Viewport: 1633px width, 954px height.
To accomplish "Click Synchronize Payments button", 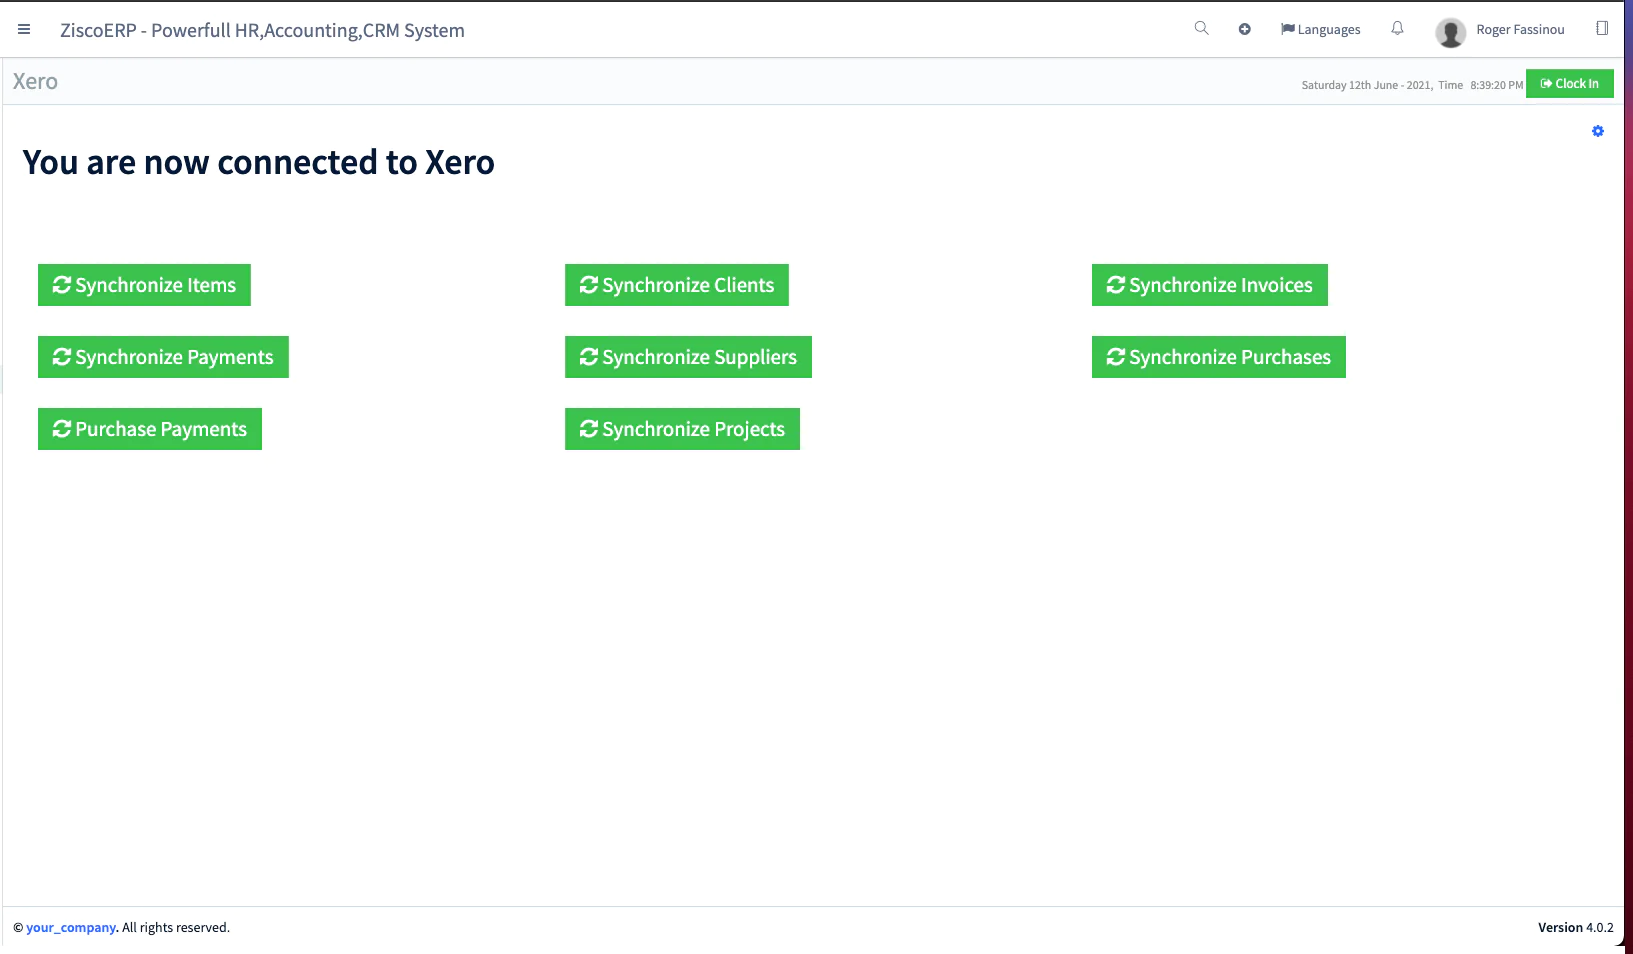I will pyautogui.click(x=163, y=357).
